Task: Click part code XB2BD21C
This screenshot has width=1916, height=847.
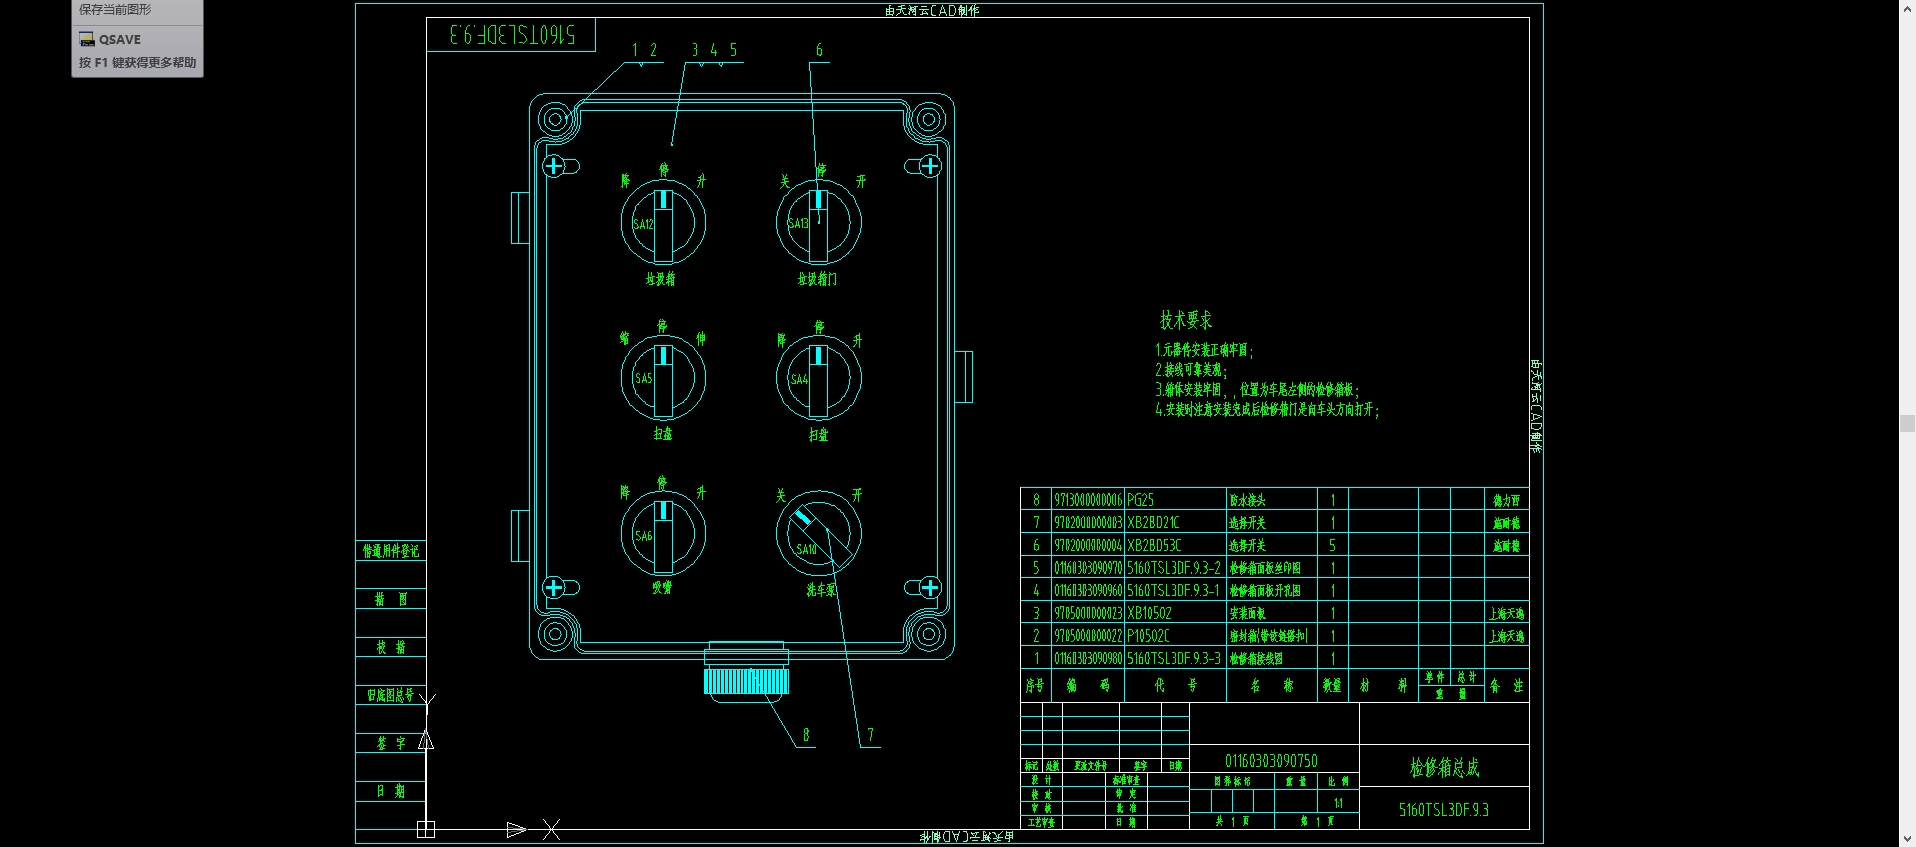Action: click(1153, 523)
